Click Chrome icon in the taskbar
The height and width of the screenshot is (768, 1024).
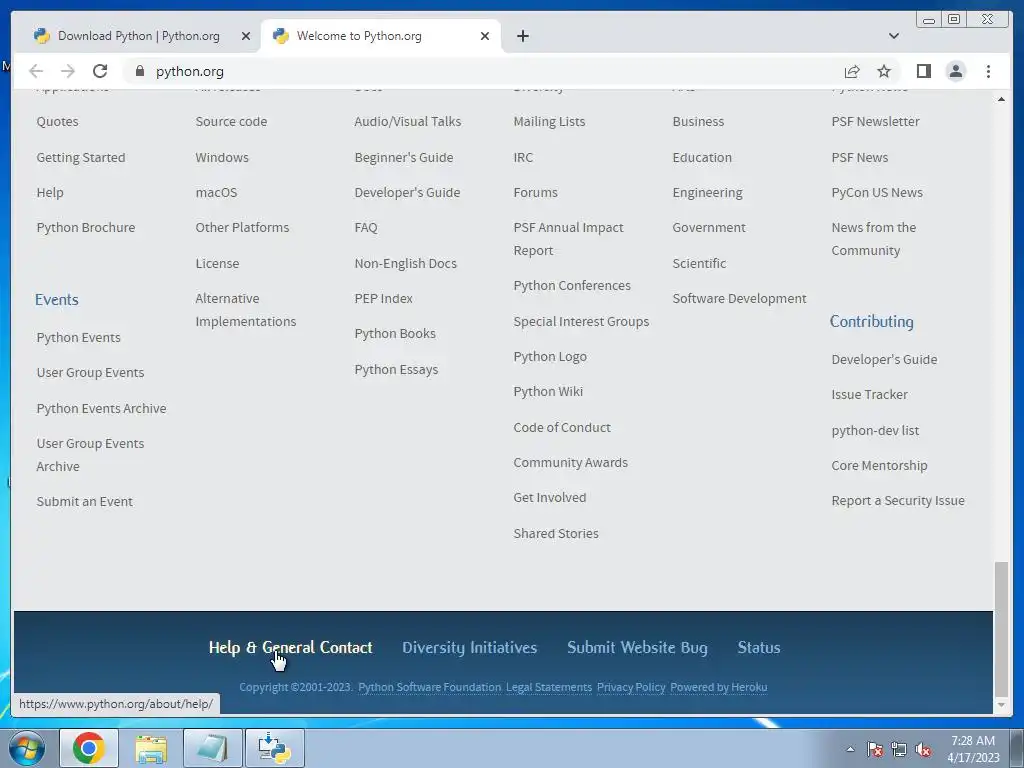89,748
